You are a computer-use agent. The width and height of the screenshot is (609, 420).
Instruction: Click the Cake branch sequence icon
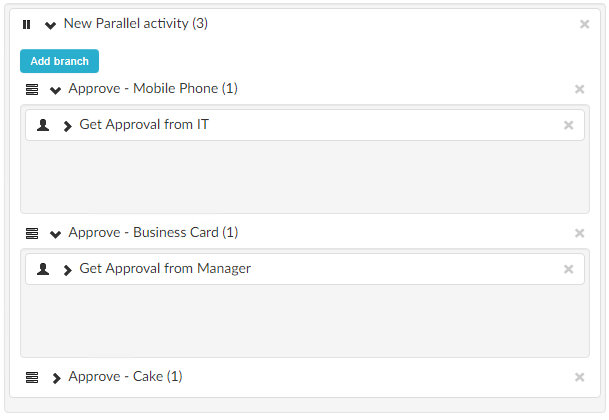(x=32, y=377)
